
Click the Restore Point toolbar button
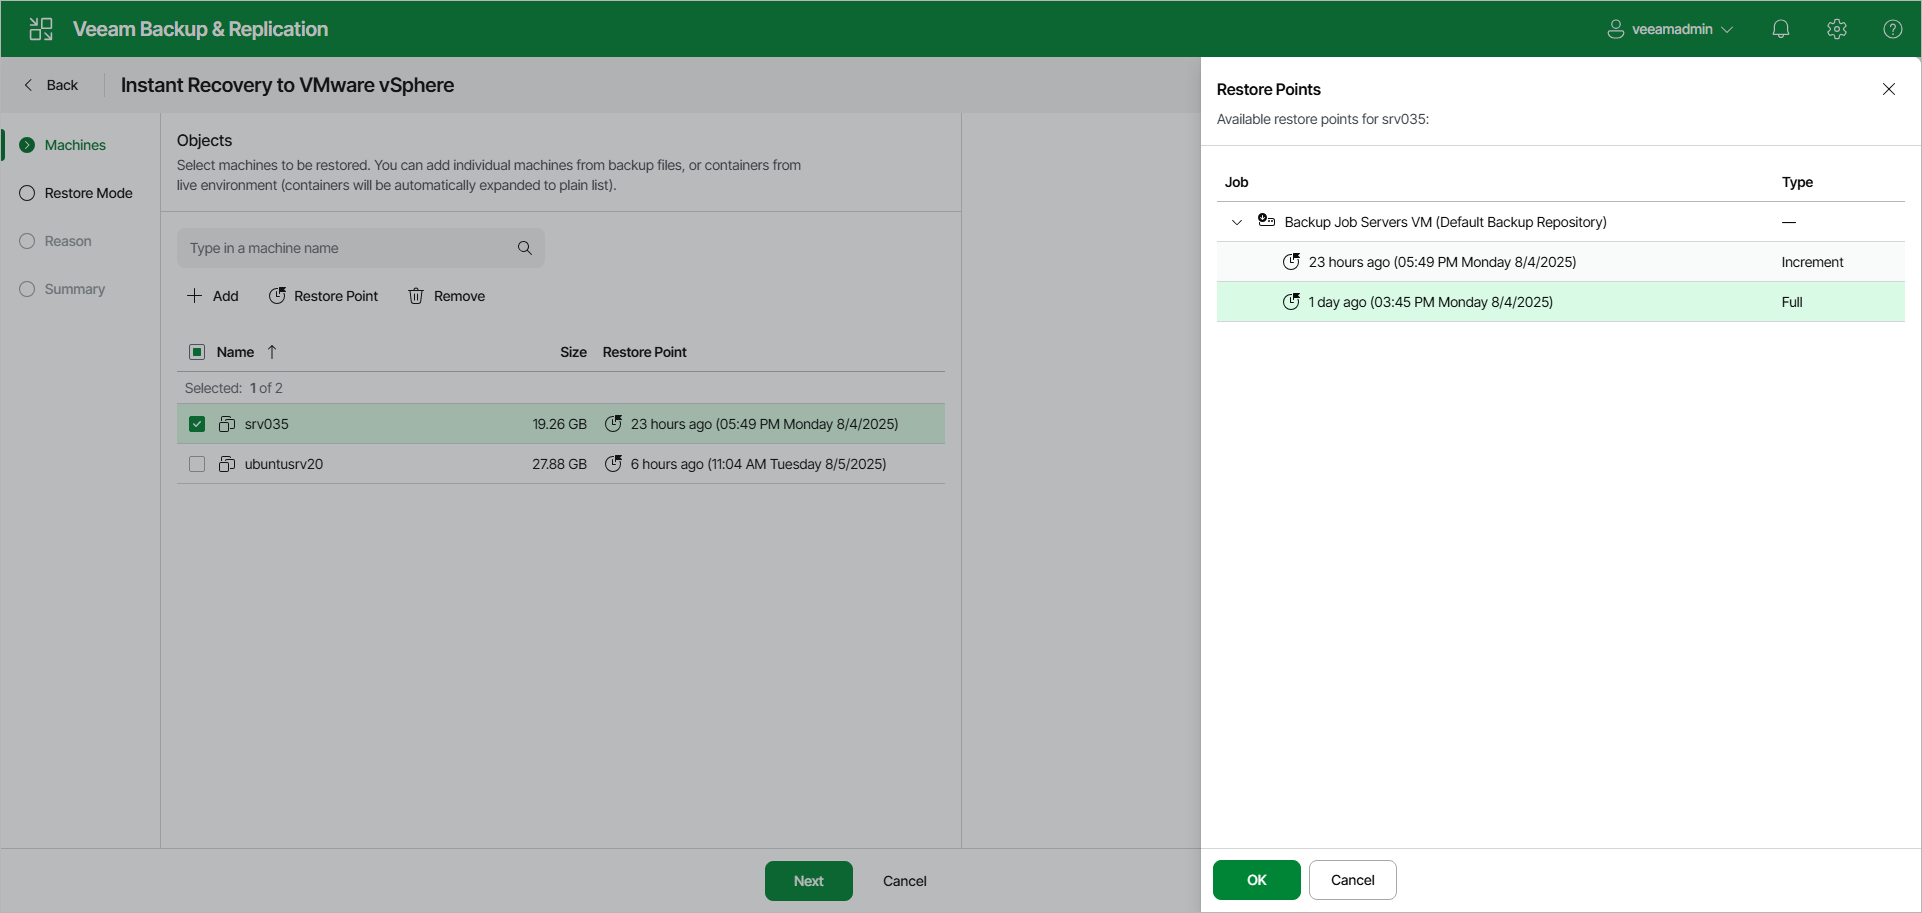323,296
